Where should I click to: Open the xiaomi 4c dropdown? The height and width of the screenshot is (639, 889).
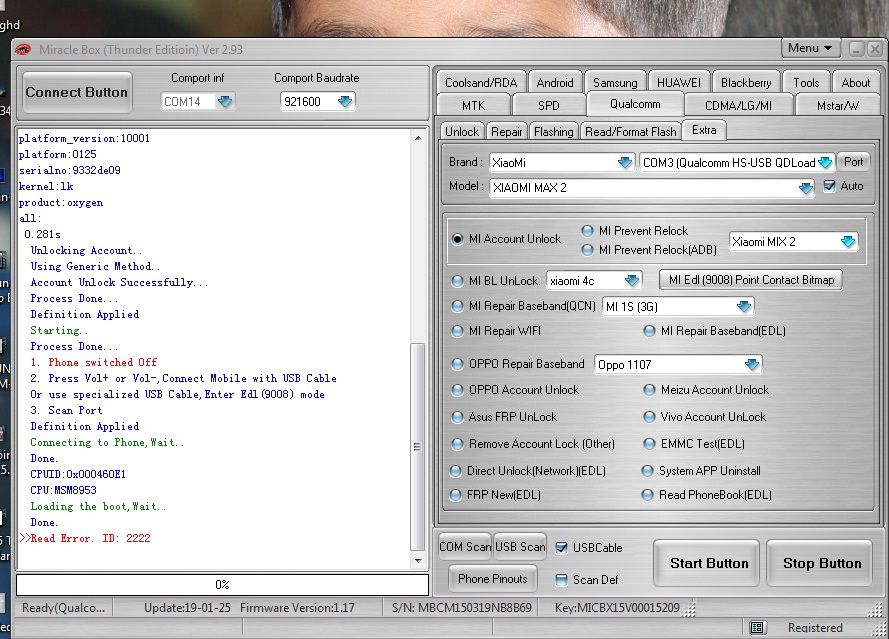pos(632,281)
